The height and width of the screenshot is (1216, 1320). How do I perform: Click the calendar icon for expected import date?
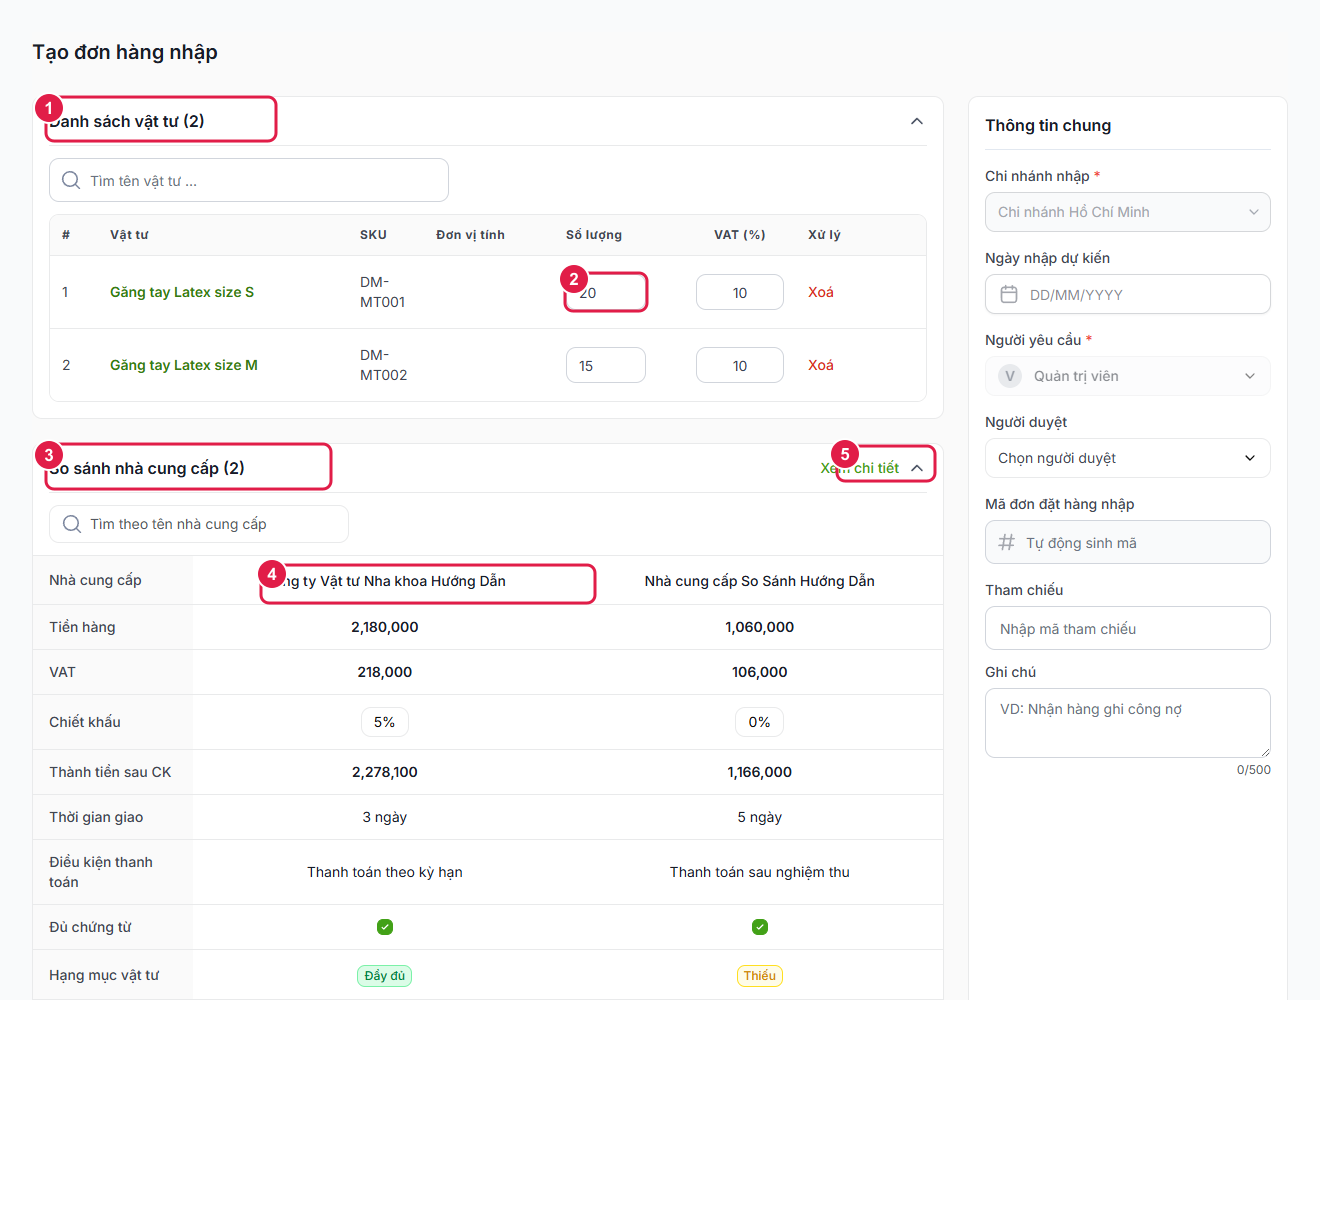tap(1009, 294)
